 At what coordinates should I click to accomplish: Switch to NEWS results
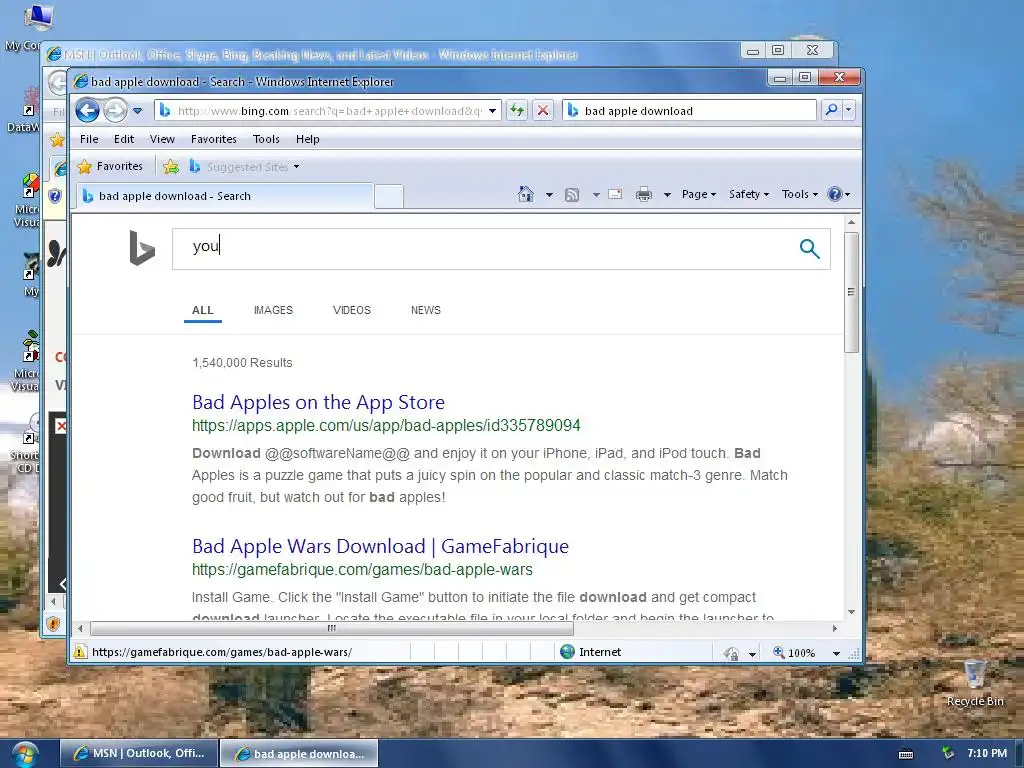[426, 310]
